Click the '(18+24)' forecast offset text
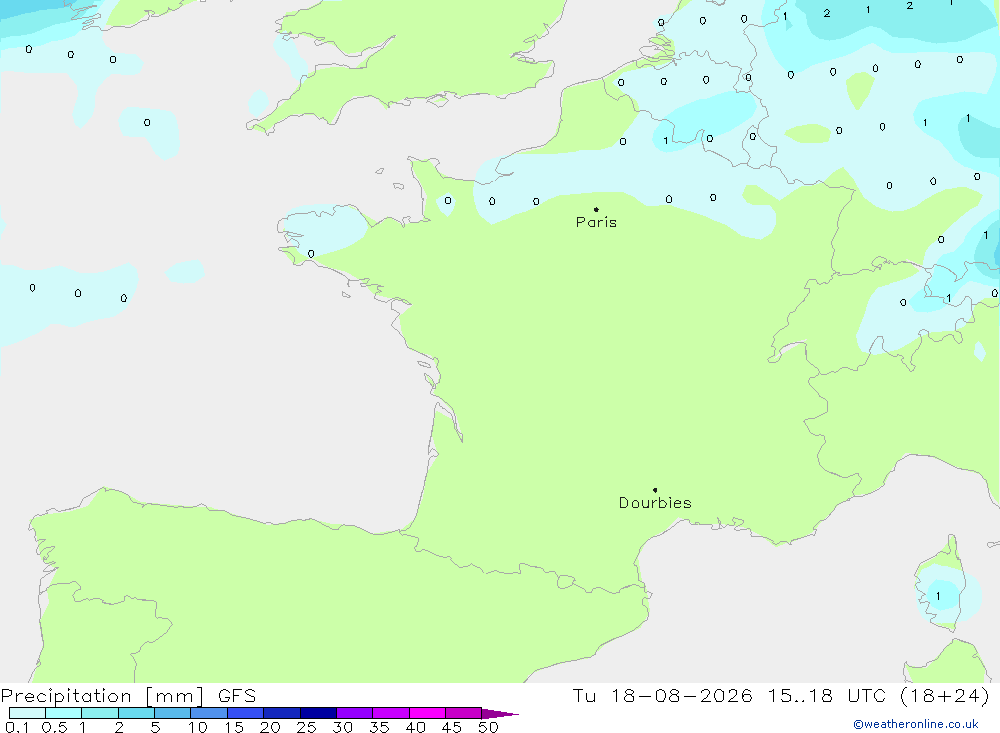This screenshot has width=1000, height=733. [x=945, y=696]
